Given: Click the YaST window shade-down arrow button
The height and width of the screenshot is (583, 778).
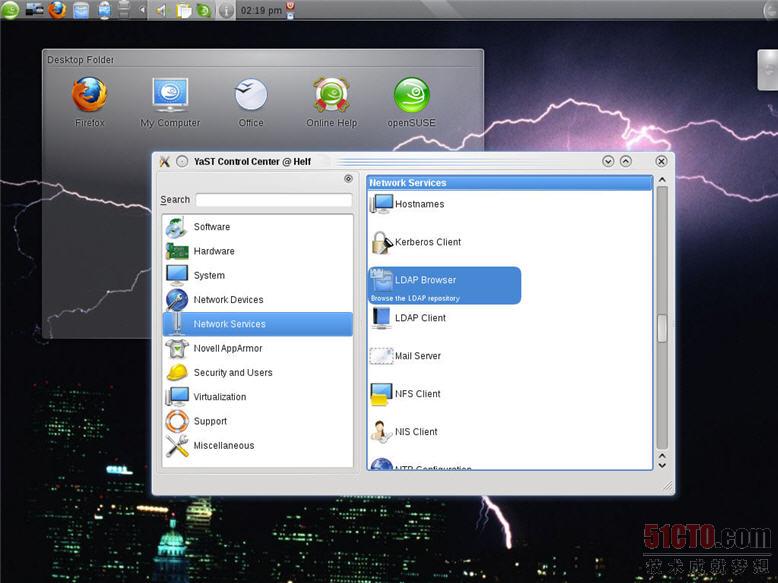Looking at the screenshot, I should point(608,161).
